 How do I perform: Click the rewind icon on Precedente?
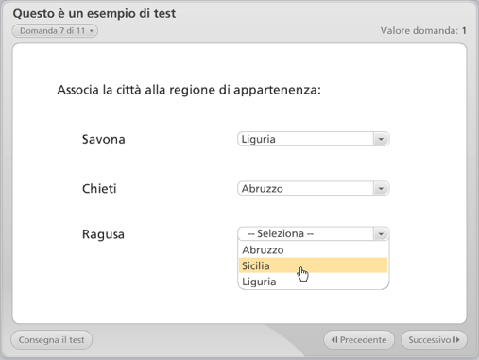point(334,340)
